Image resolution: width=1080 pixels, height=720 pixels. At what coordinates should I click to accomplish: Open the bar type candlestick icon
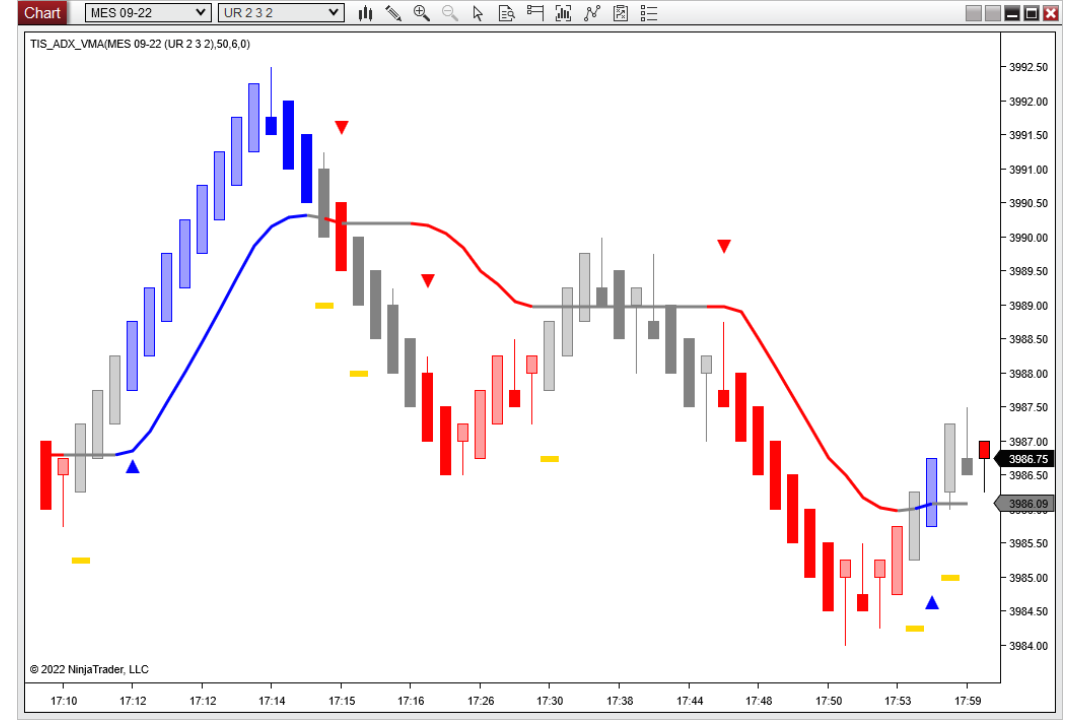point(366,13)
